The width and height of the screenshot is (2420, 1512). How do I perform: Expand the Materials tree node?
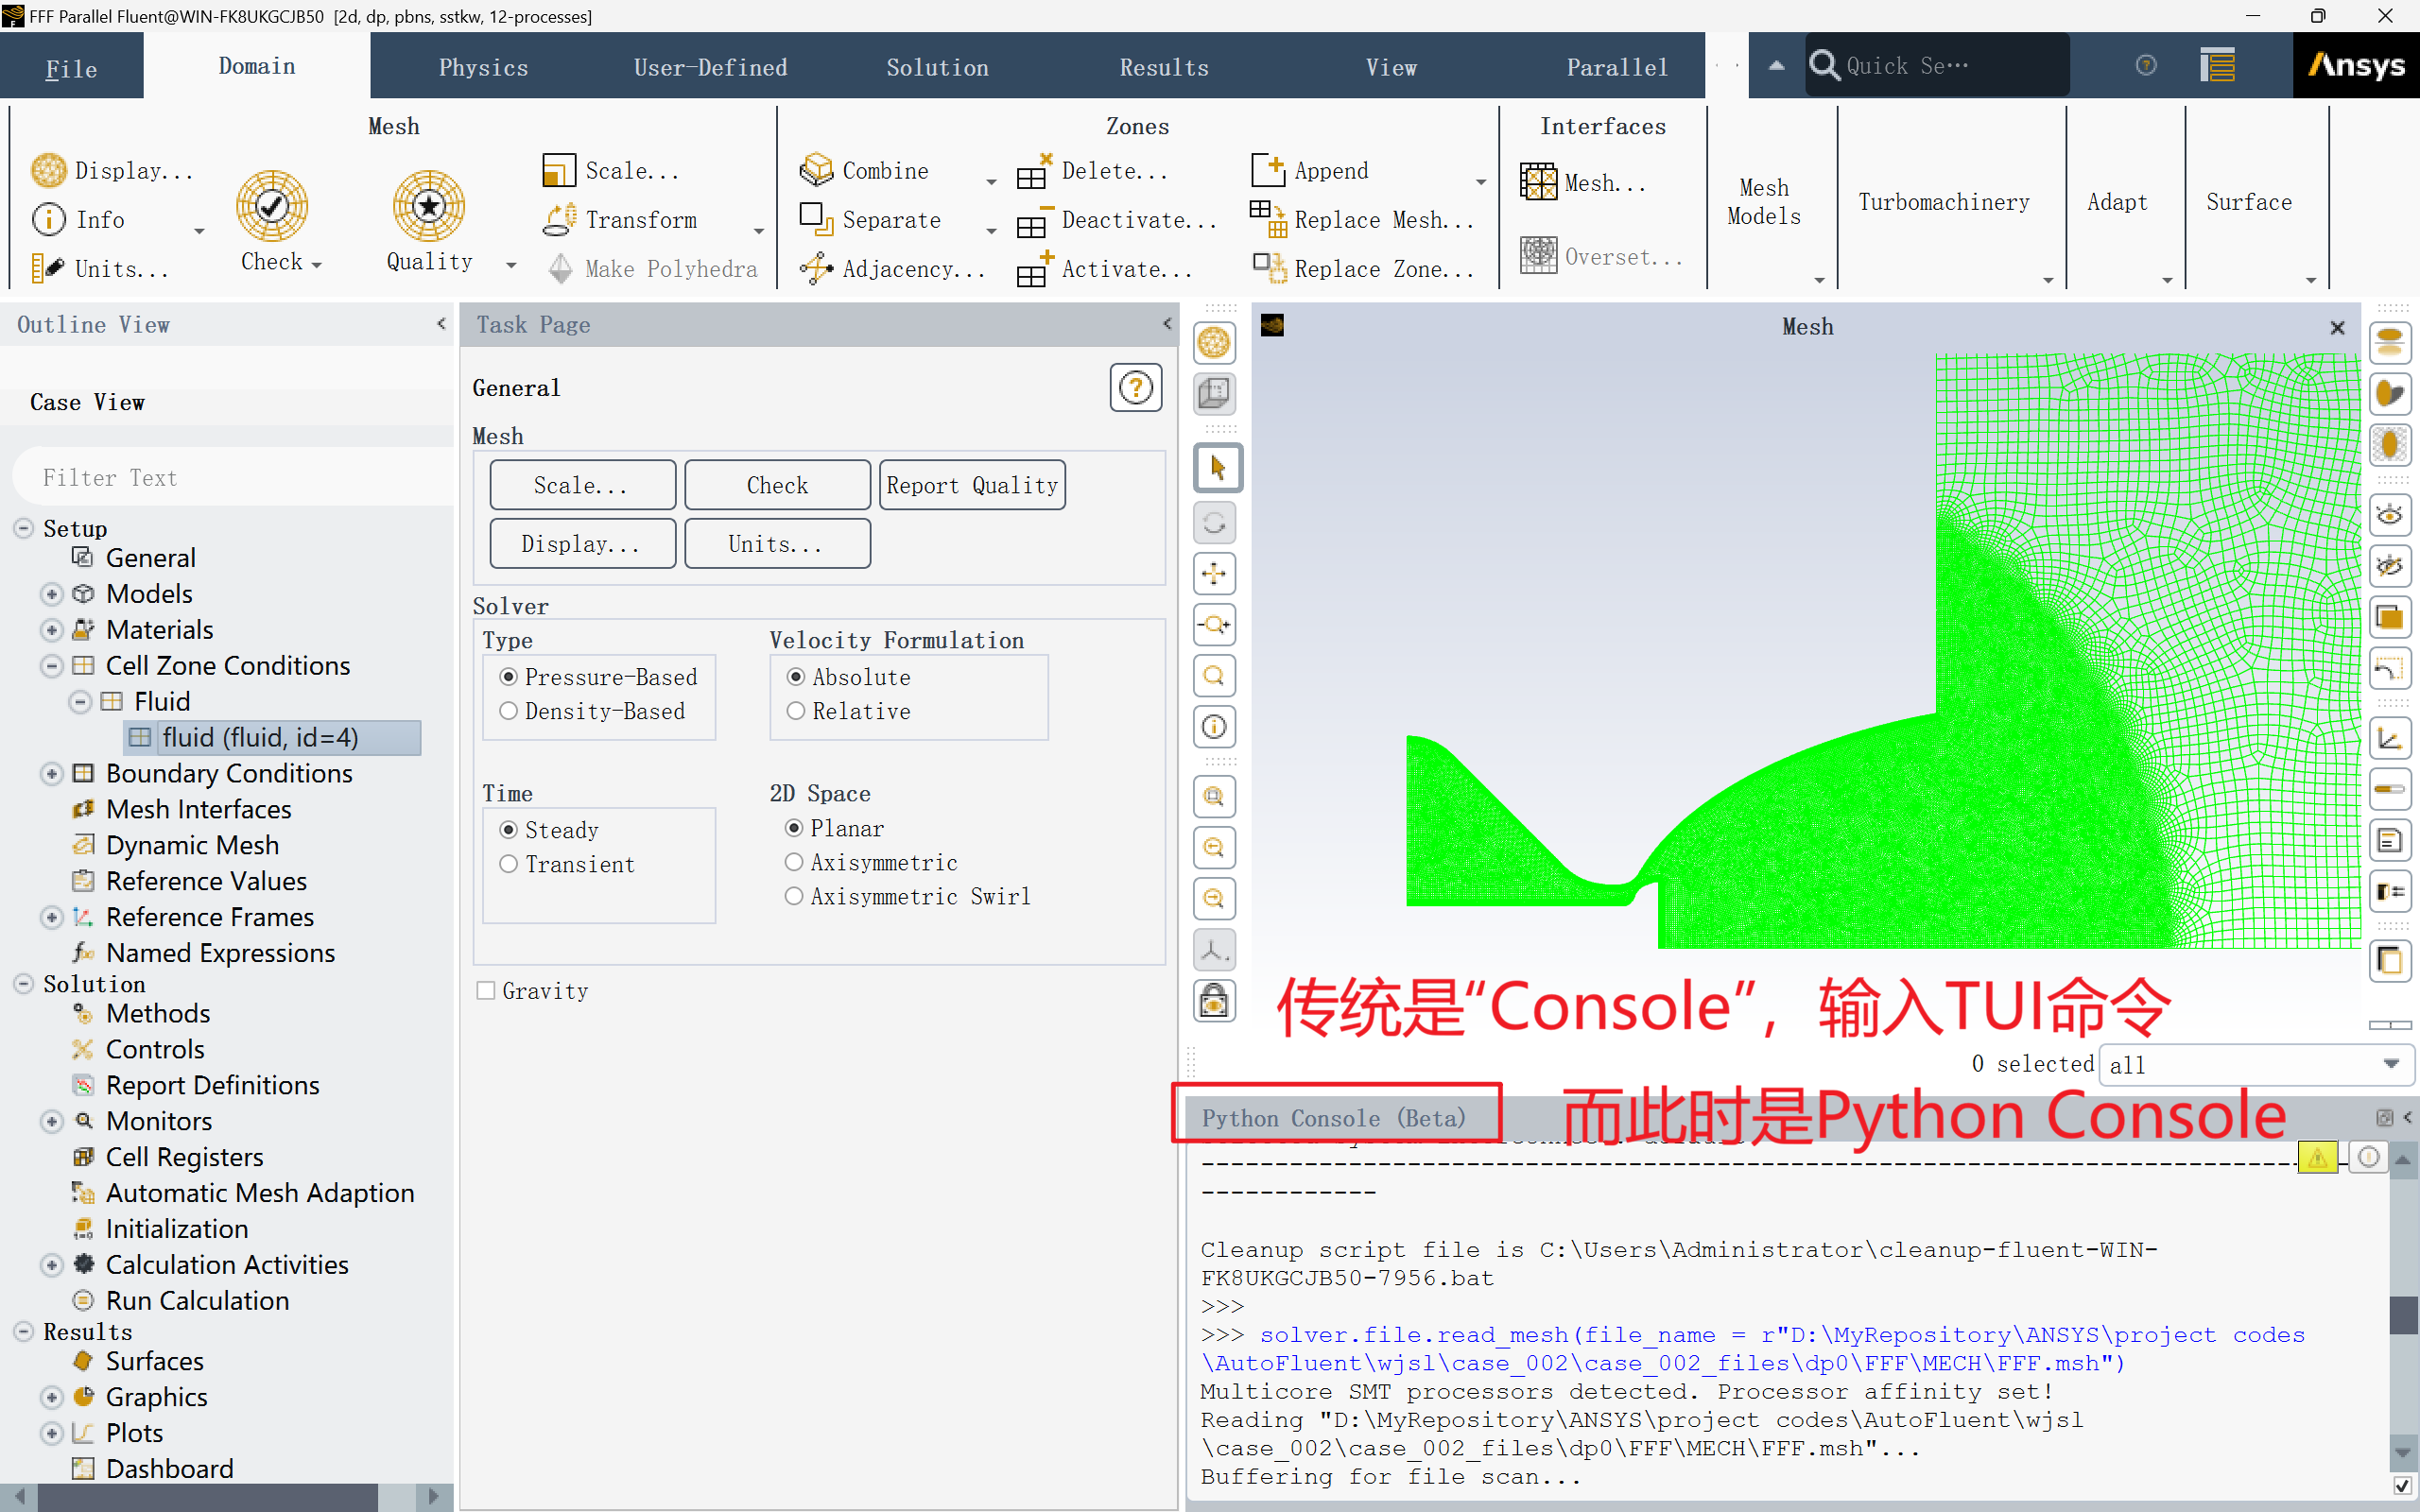pyautogui.click(x=52, y=631)
